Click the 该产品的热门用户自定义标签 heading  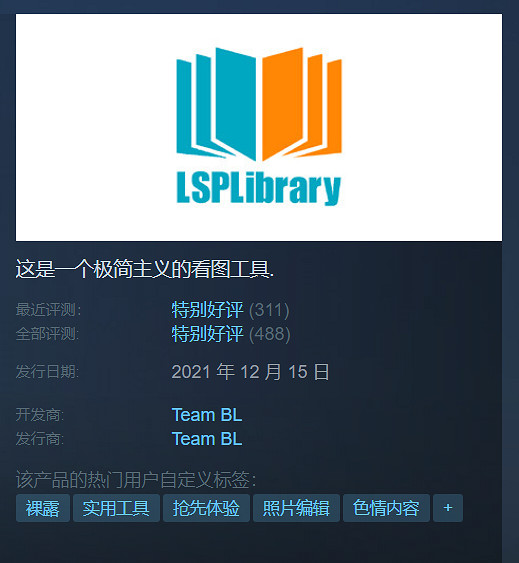pyautogui.click(x=136, y=480)
